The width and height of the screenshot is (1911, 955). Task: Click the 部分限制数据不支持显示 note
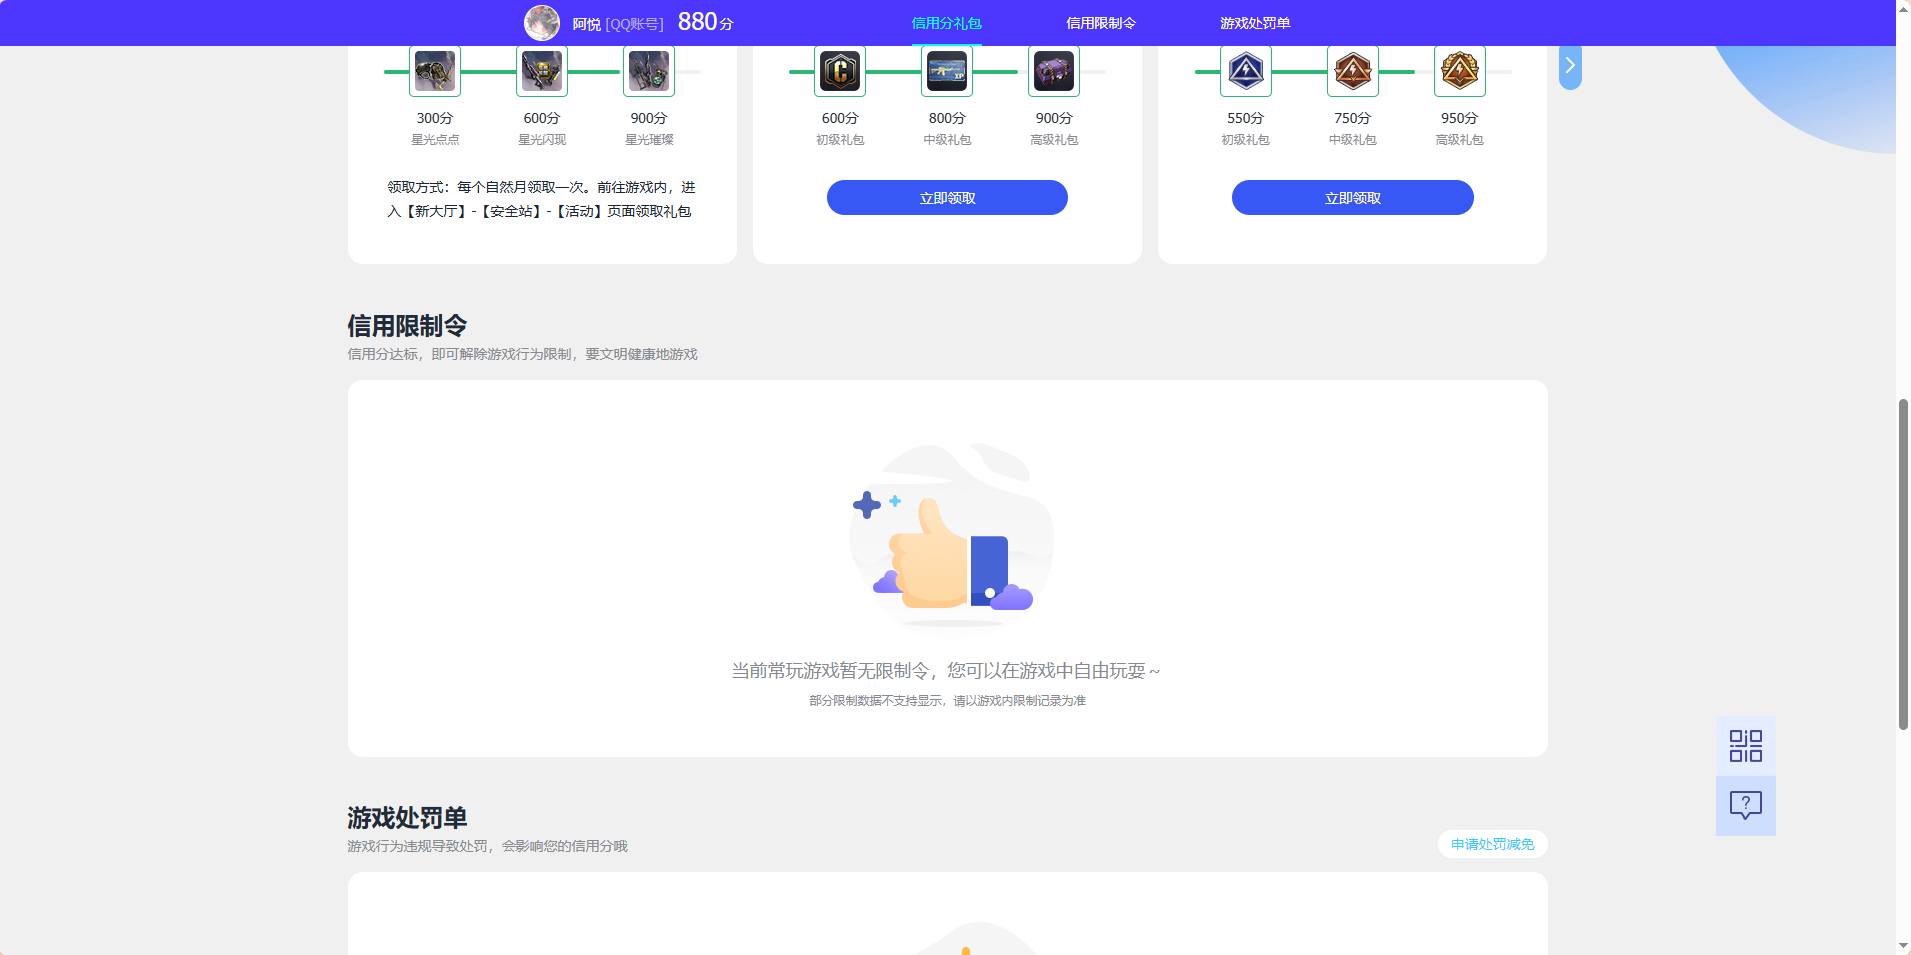point(947,701)
